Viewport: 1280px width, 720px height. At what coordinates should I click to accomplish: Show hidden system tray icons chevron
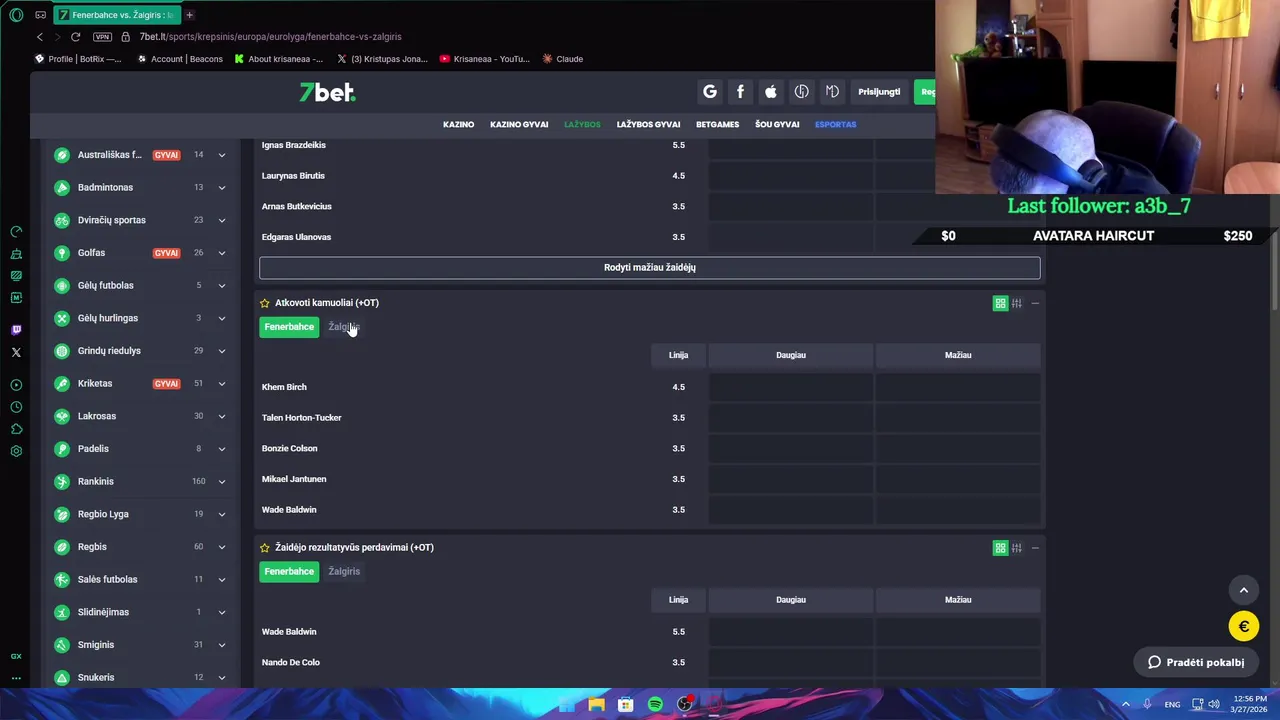click(x=1125, y=704)
